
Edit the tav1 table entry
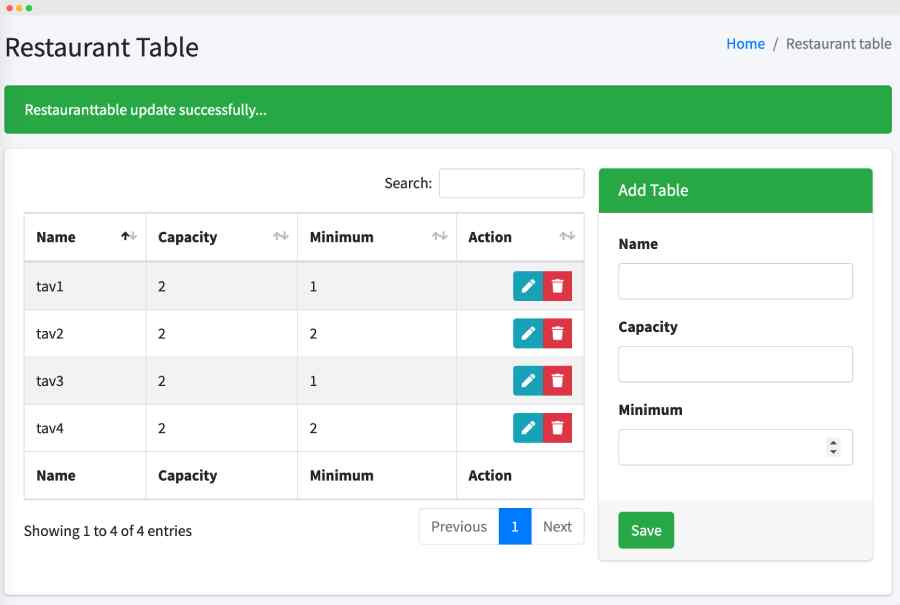point(527,286)
